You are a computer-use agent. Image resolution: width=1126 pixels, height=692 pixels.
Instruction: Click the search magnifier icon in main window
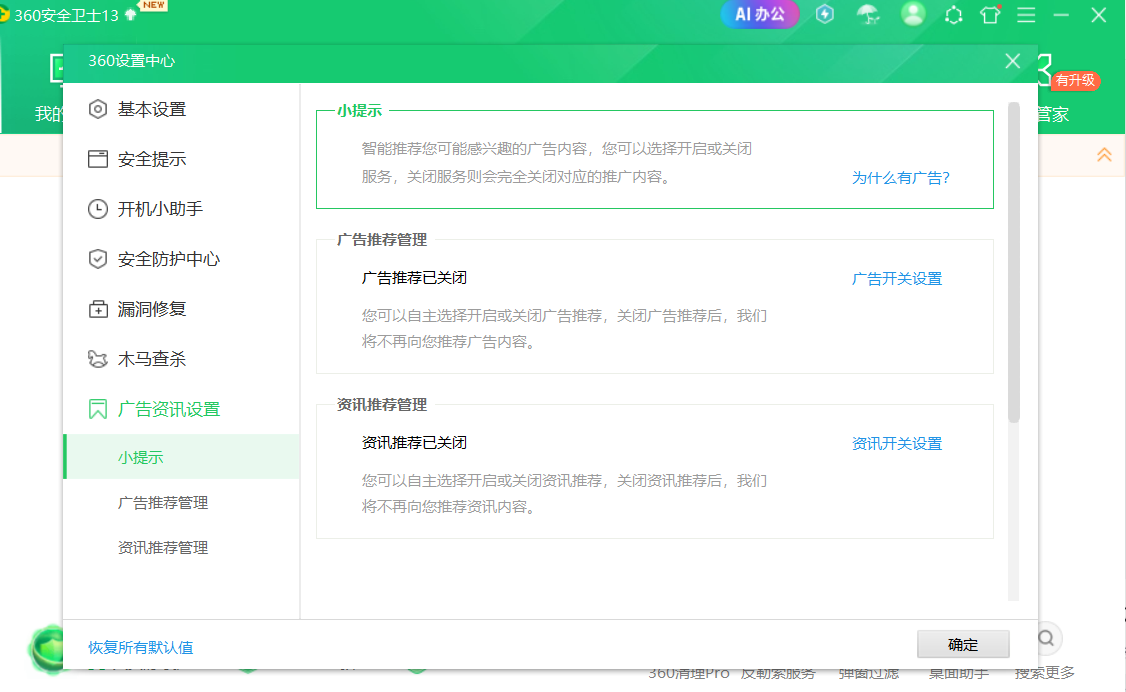coord(1046,638)
